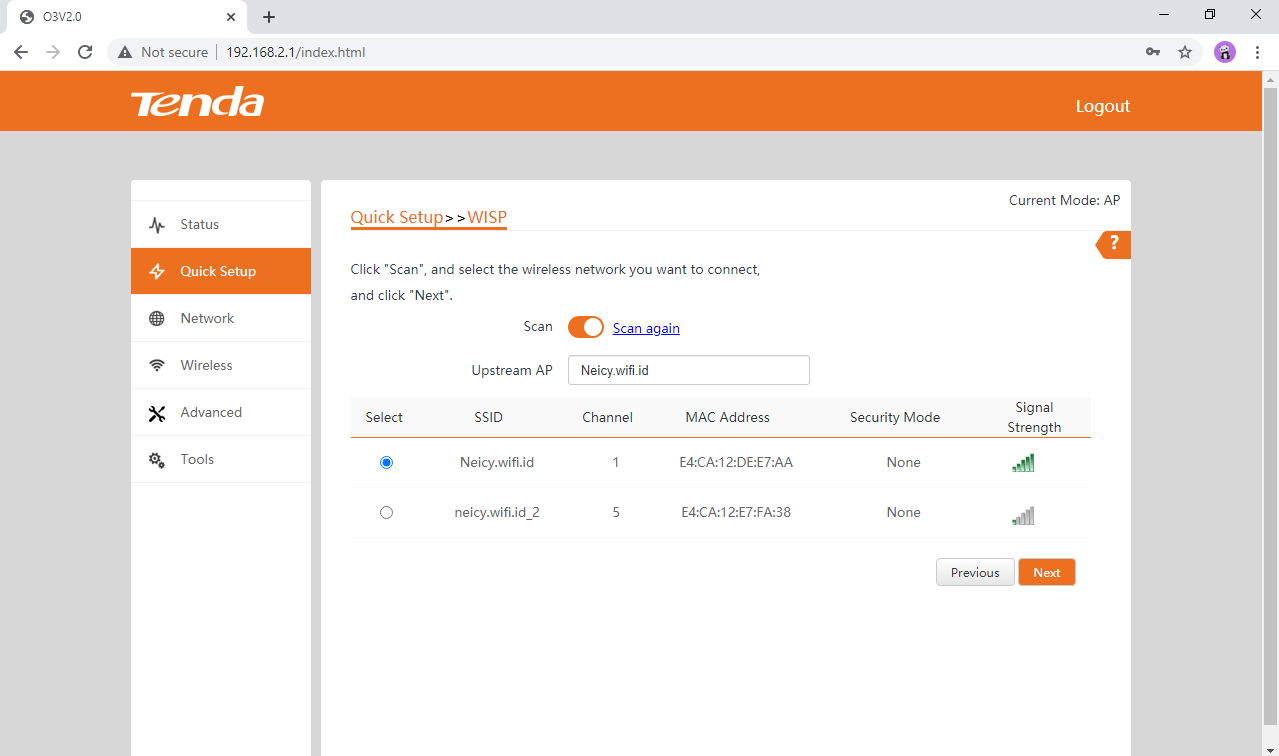The width and height of the screenshot is (1279, 756).
Task: Click the page vertical scrollbar
Action: point(1271,405)
